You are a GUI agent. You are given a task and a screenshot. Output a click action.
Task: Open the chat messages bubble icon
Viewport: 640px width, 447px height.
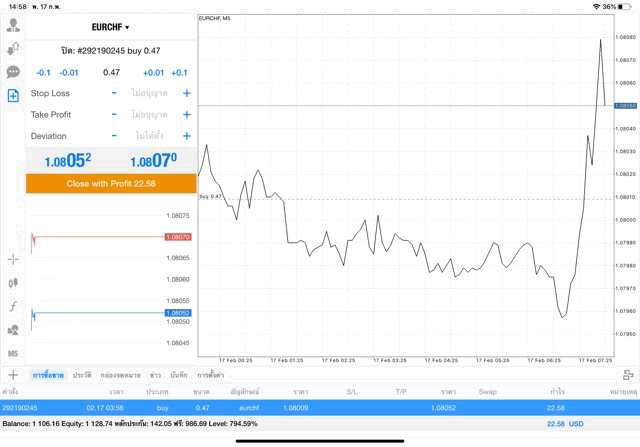13,72
